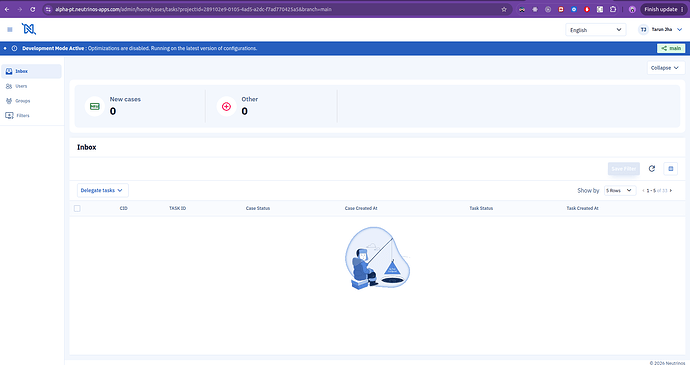Click the CID column header
This screenshot has height=365, width=690.
(x=123, y=208)
